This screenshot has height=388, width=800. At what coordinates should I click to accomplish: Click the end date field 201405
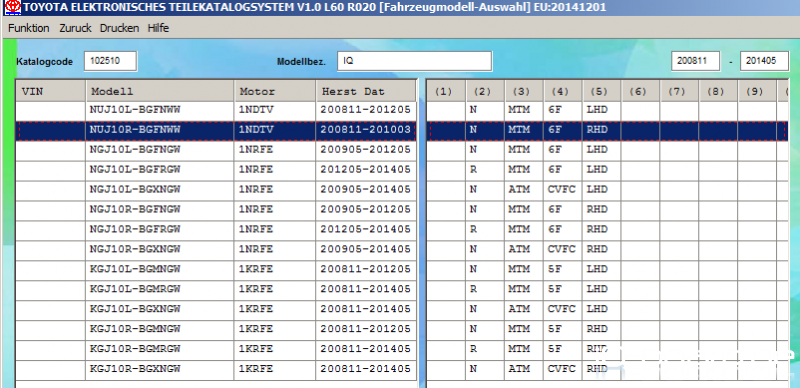point(764,61)
